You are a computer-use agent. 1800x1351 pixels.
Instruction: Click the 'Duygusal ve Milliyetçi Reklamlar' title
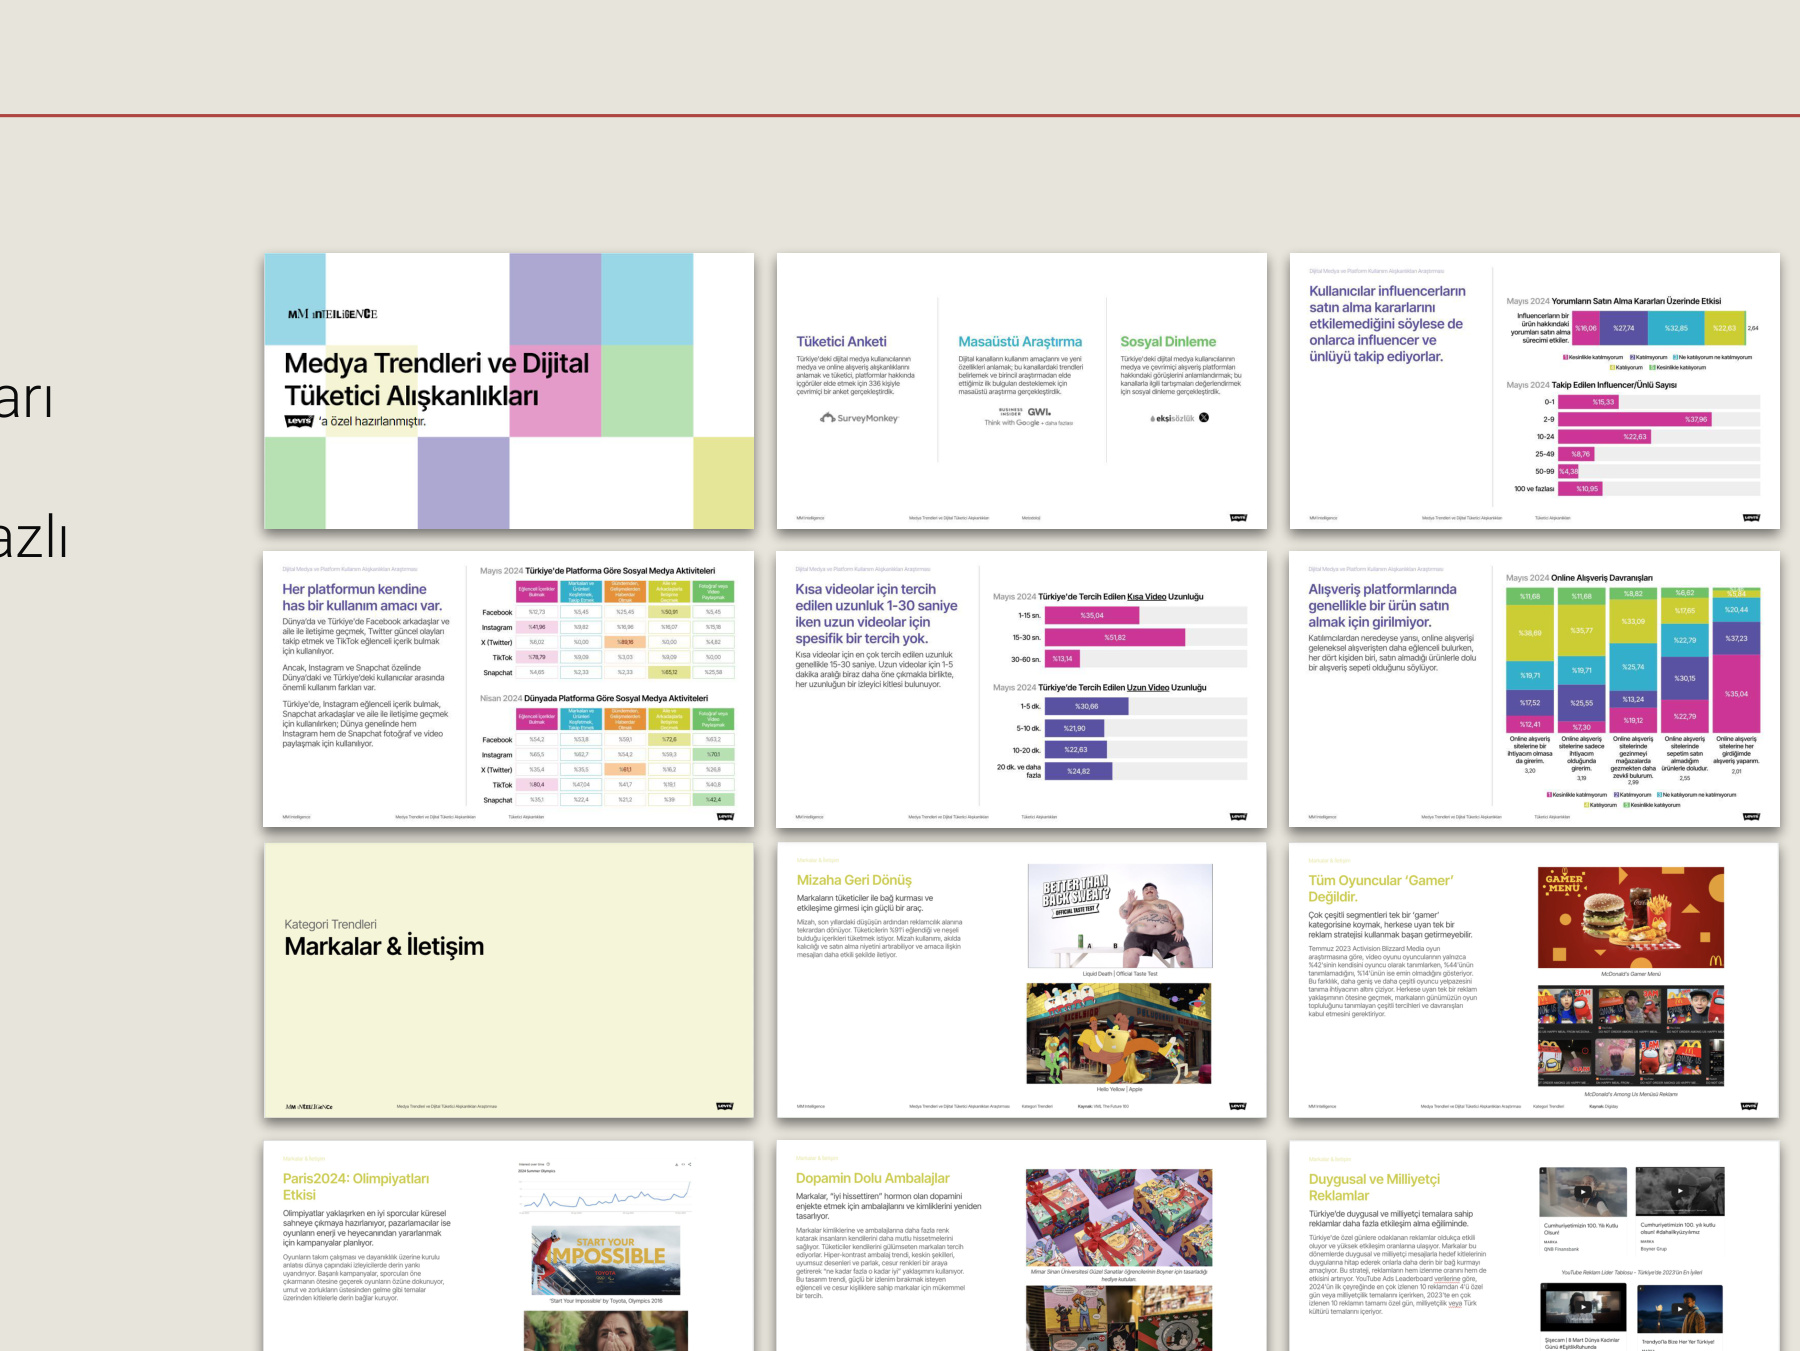click(1374, 1187)
